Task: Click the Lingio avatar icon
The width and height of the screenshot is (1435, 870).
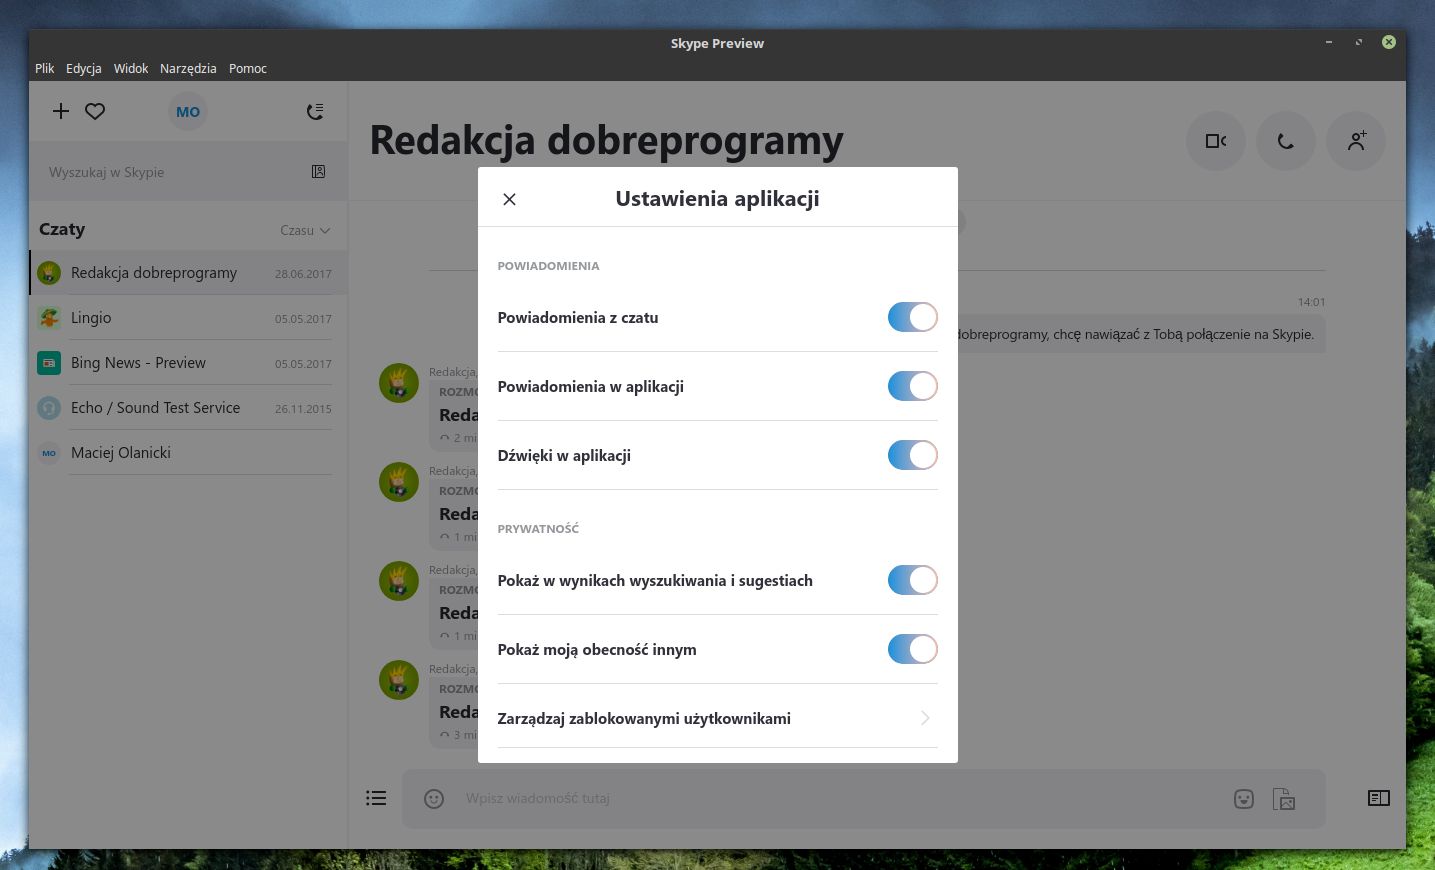Action: [49, 317]
